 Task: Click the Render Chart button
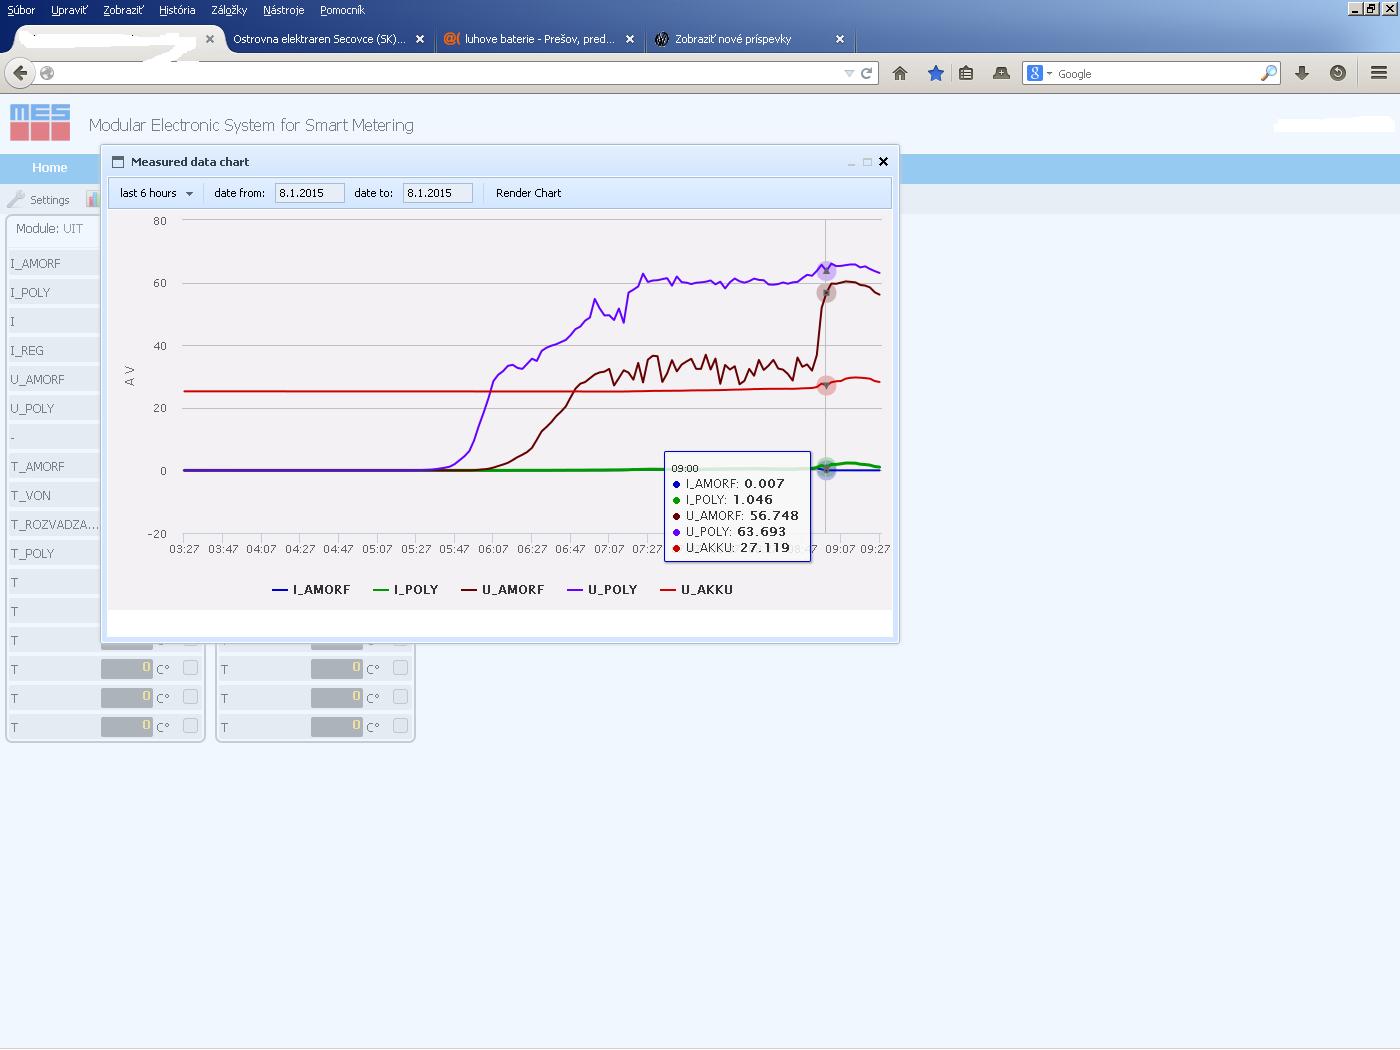point(528,193)
